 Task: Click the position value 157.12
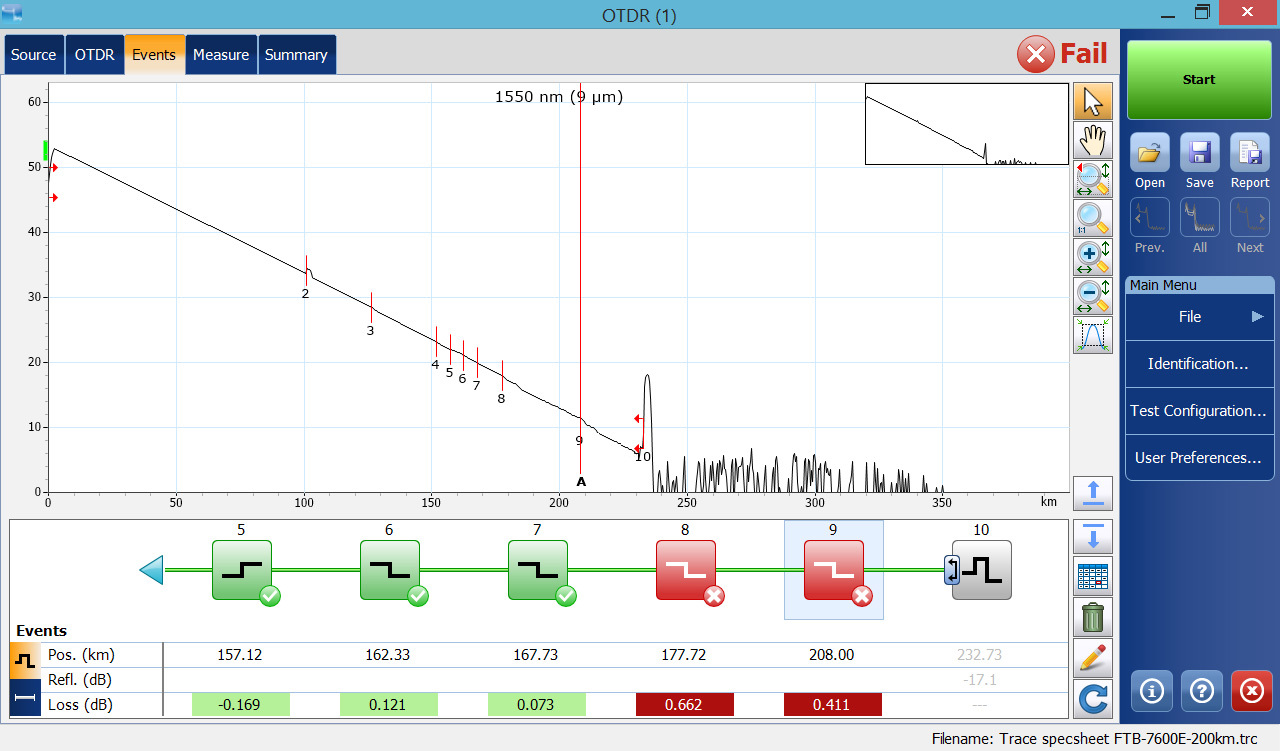(x=241, y=655)
